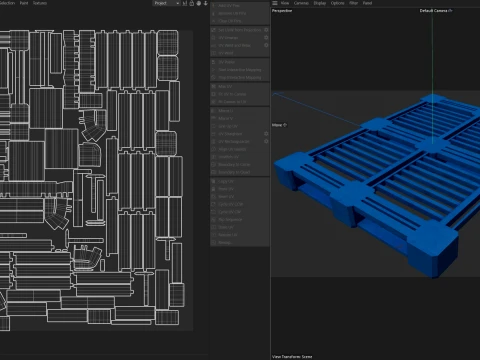Image resolution: width=480 pixels, height=360 pixels.
Task: Click the Mirror V command icon
Action: click(x=214, y=118)
